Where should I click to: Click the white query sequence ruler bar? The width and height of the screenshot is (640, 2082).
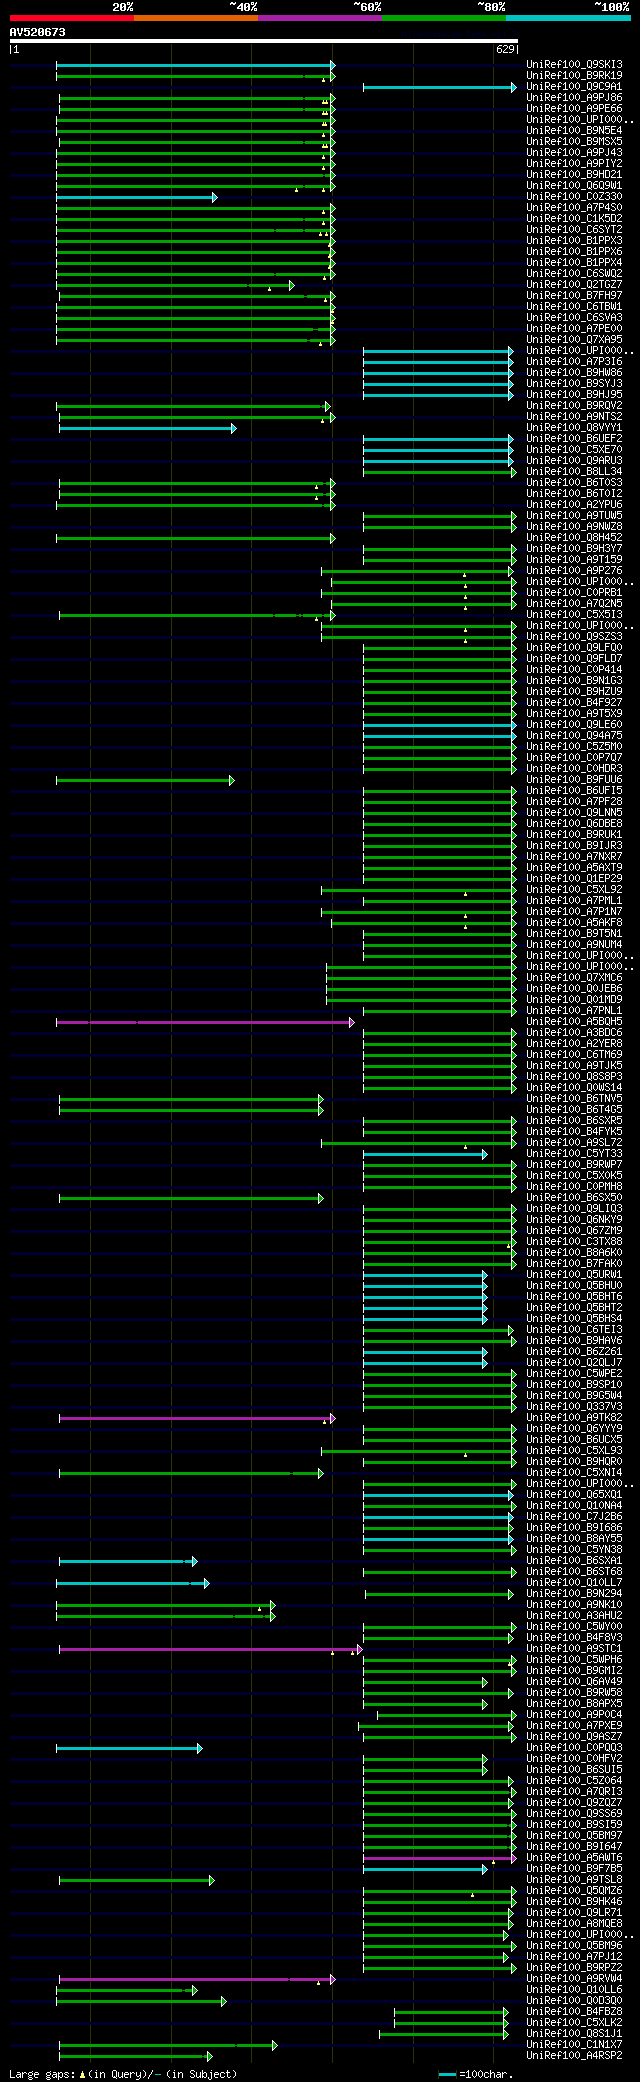point(263,41)
